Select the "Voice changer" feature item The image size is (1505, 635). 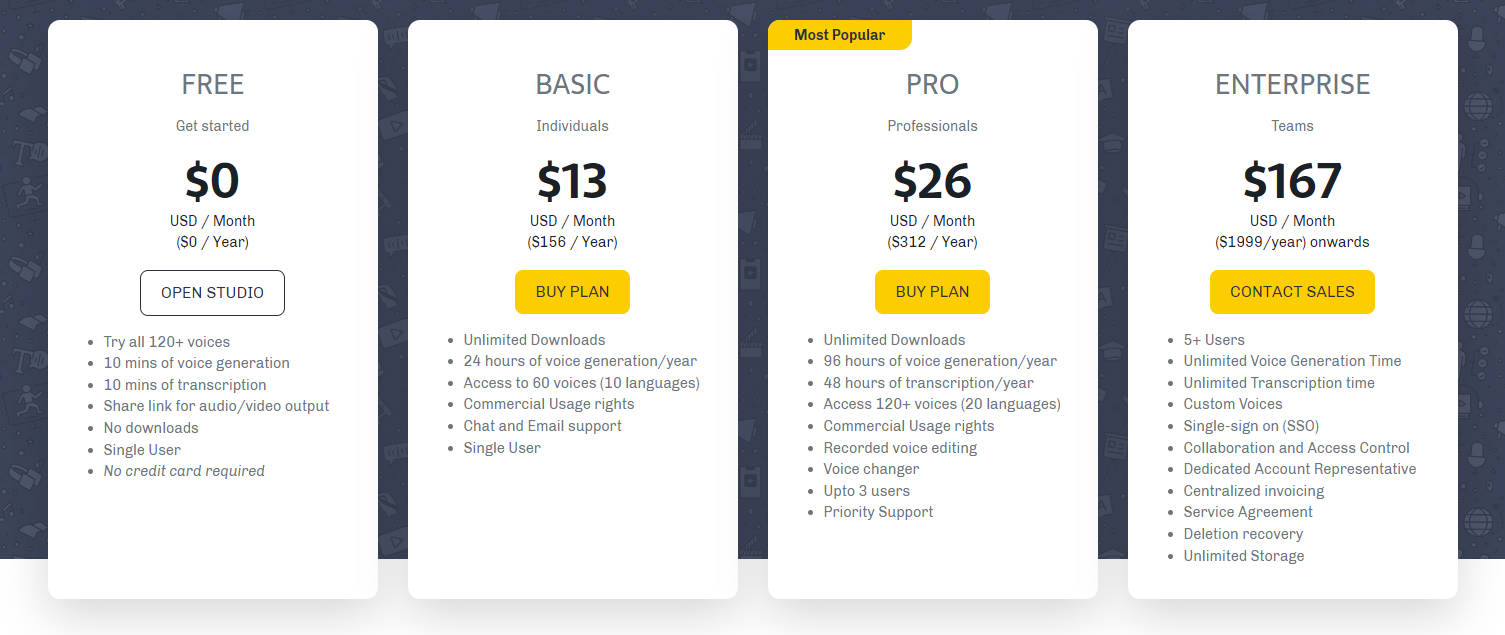pyautogui.click(x=871, y=469)
